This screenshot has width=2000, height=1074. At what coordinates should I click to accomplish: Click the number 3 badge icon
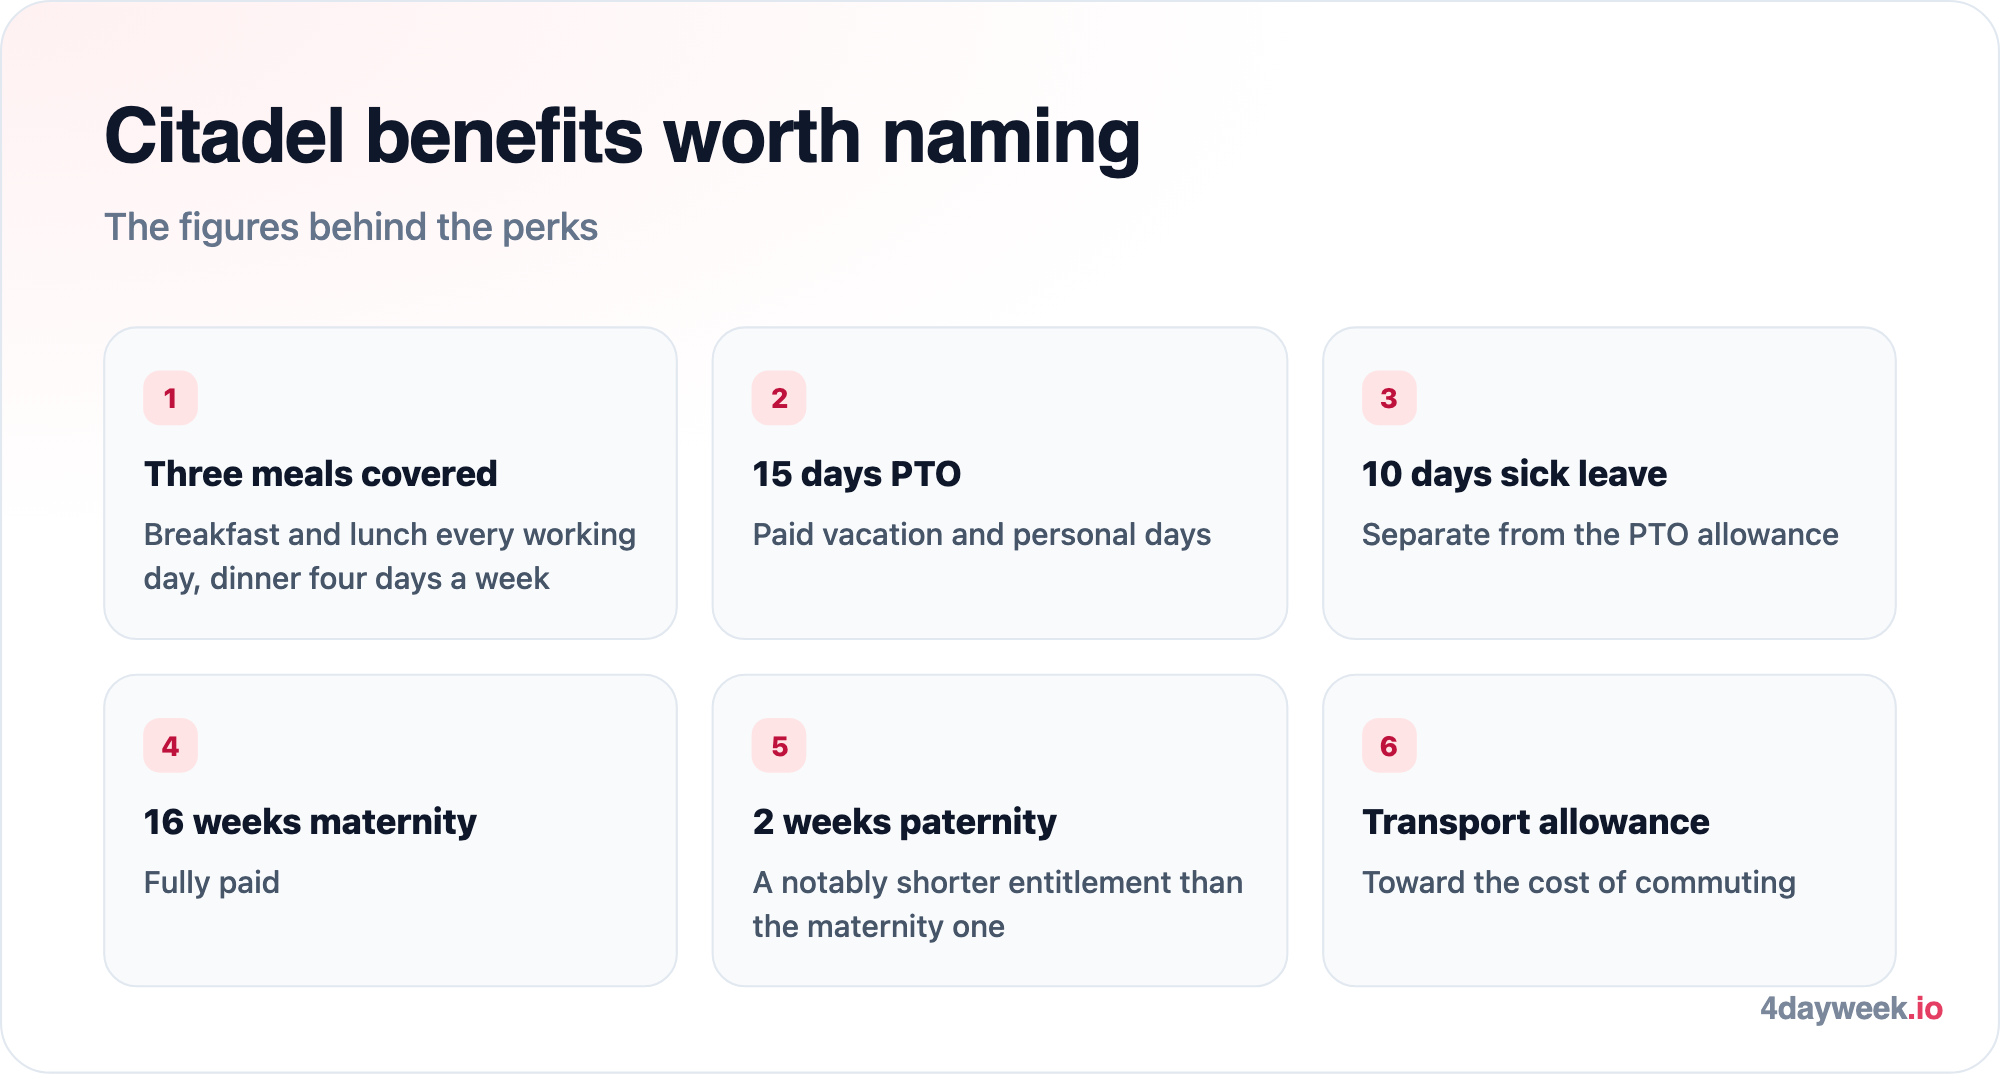click(x=1389, y=398)
